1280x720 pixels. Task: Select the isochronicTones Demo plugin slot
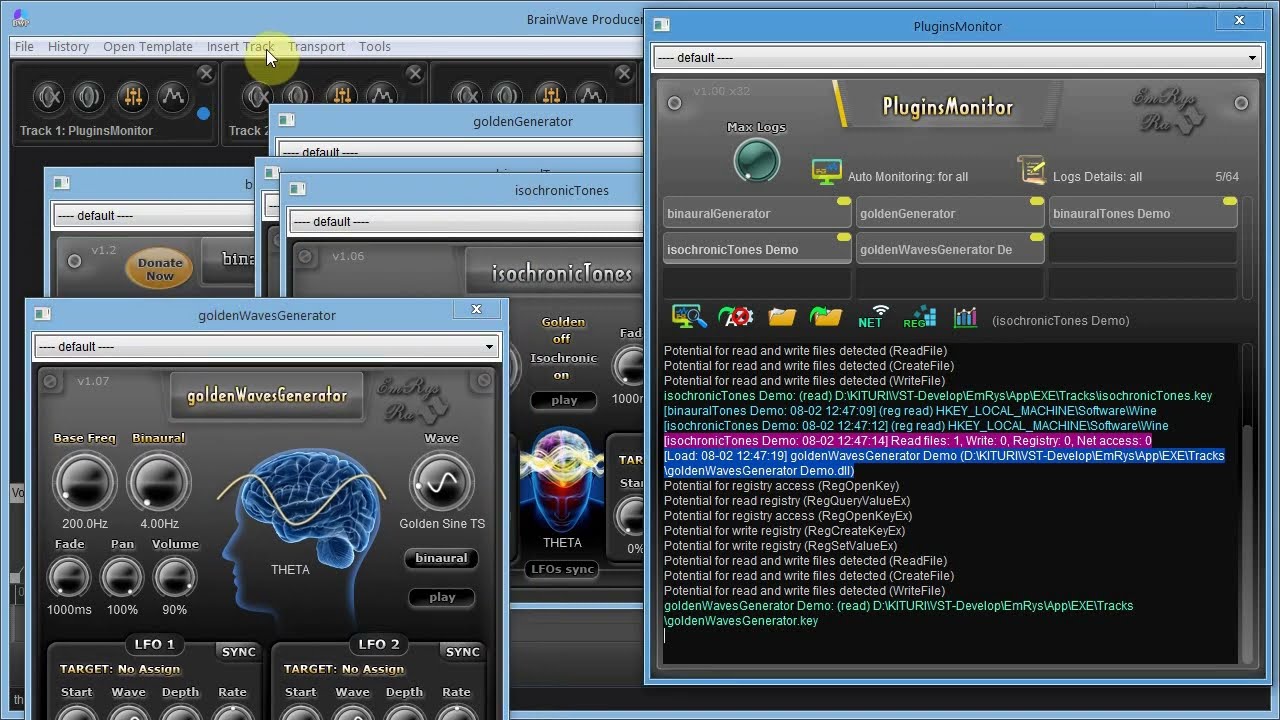coord(757,249)
